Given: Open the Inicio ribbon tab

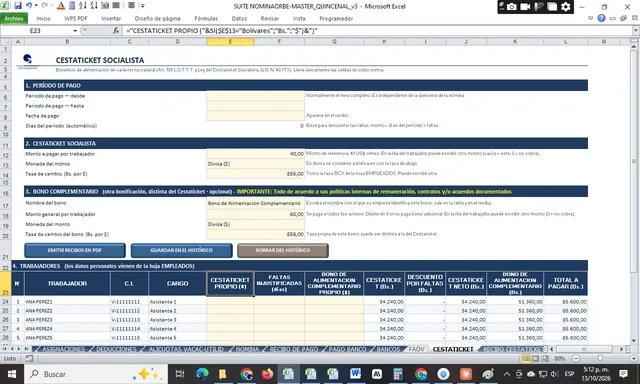Looking at the screenshot, I should point(43,18).
